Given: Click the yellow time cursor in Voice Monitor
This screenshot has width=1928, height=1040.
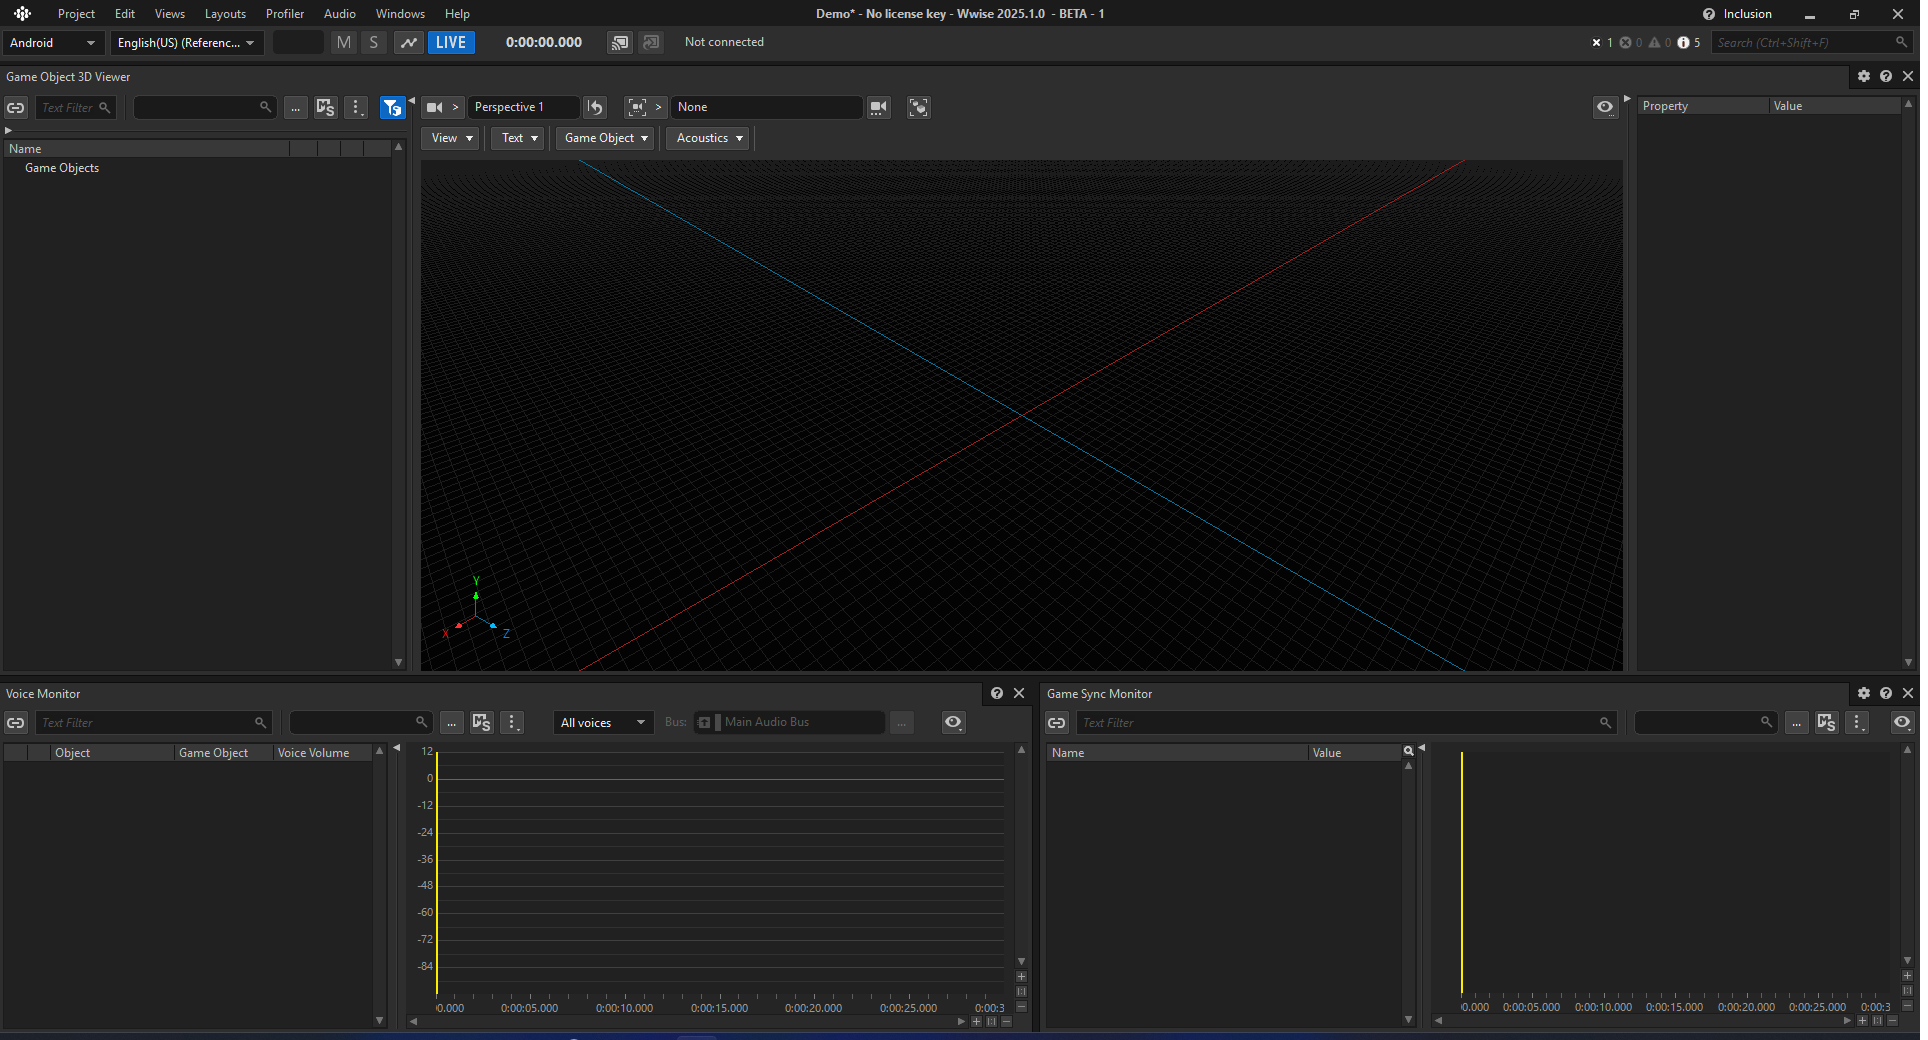Looking at the screenshot, I should click(x=437, y=872).
